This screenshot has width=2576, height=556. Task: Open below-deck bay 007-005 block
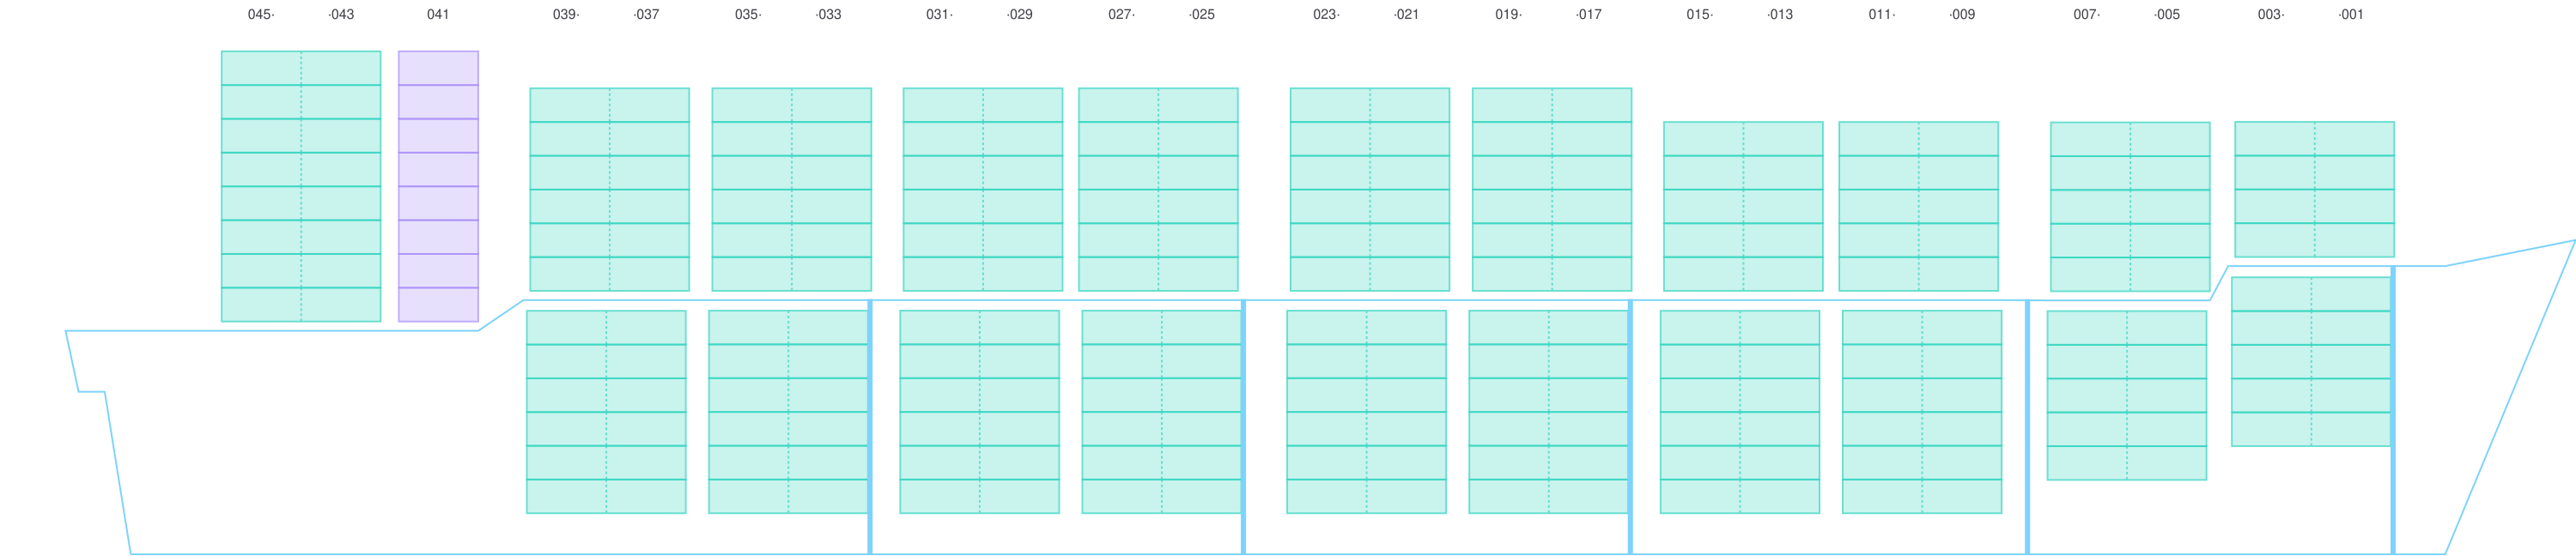tap(2126, 395)
